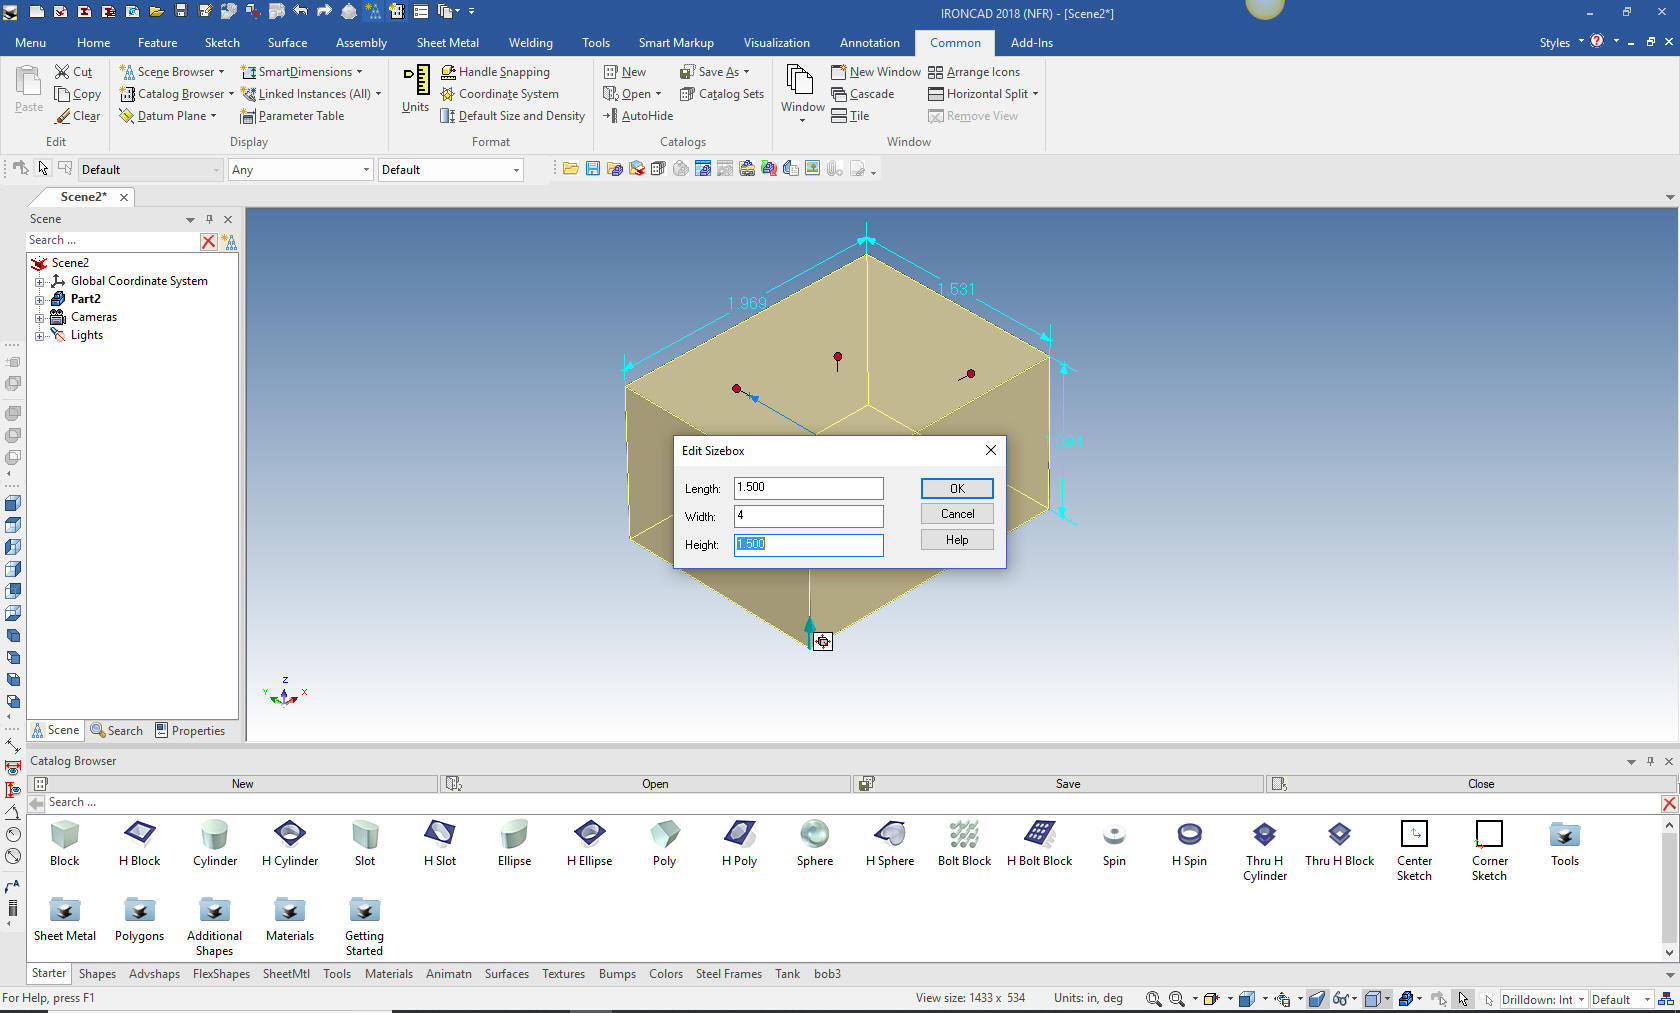This screenshot has width=1680, height=1013.
Task: Select the Corner Sketch catalog icon
Action: [1489, 834]
